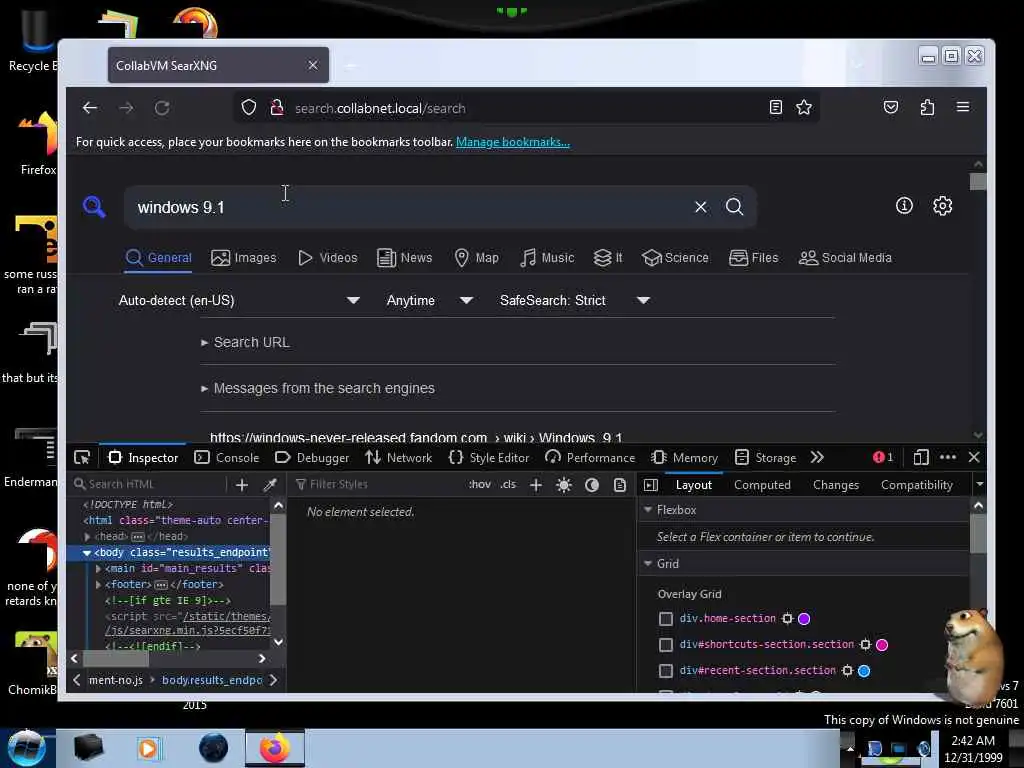Toggle the .cls class panel
This screenshot has height=768, width=1024.
[508, 485]
